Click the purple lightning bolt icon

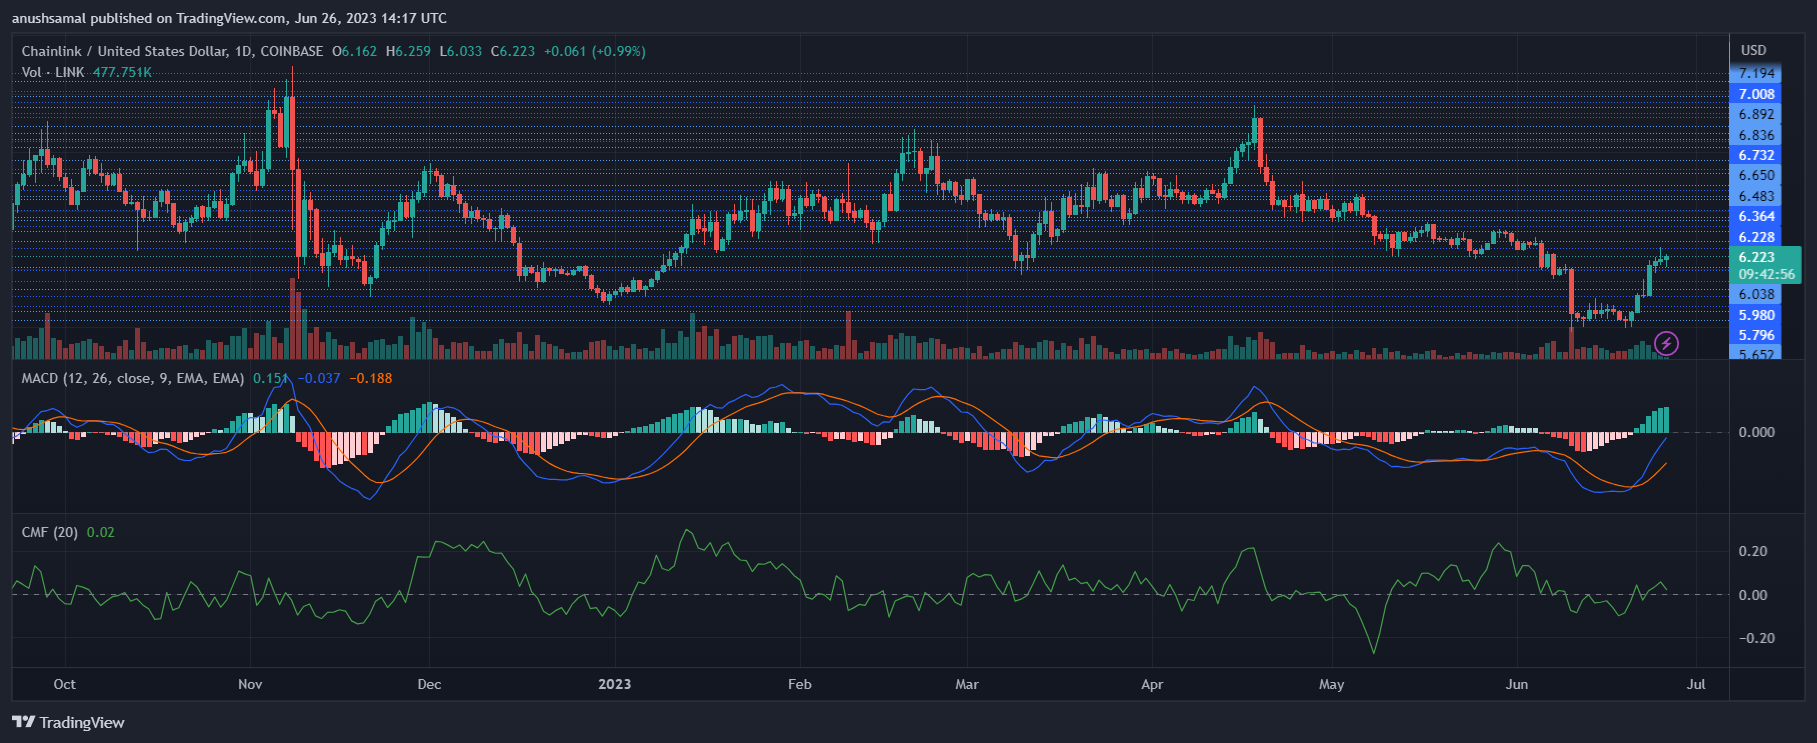[x=1666, y=343]
